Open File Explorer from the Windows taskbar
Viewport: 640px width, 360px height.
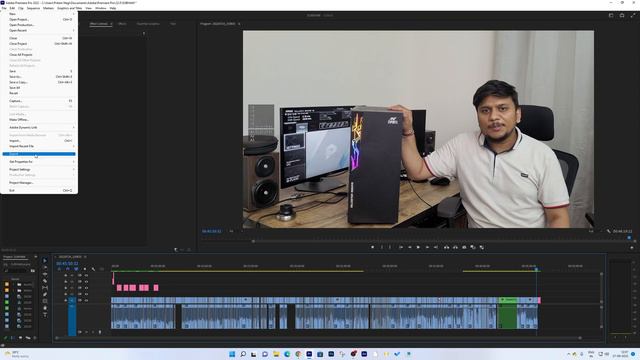(276, 354)
